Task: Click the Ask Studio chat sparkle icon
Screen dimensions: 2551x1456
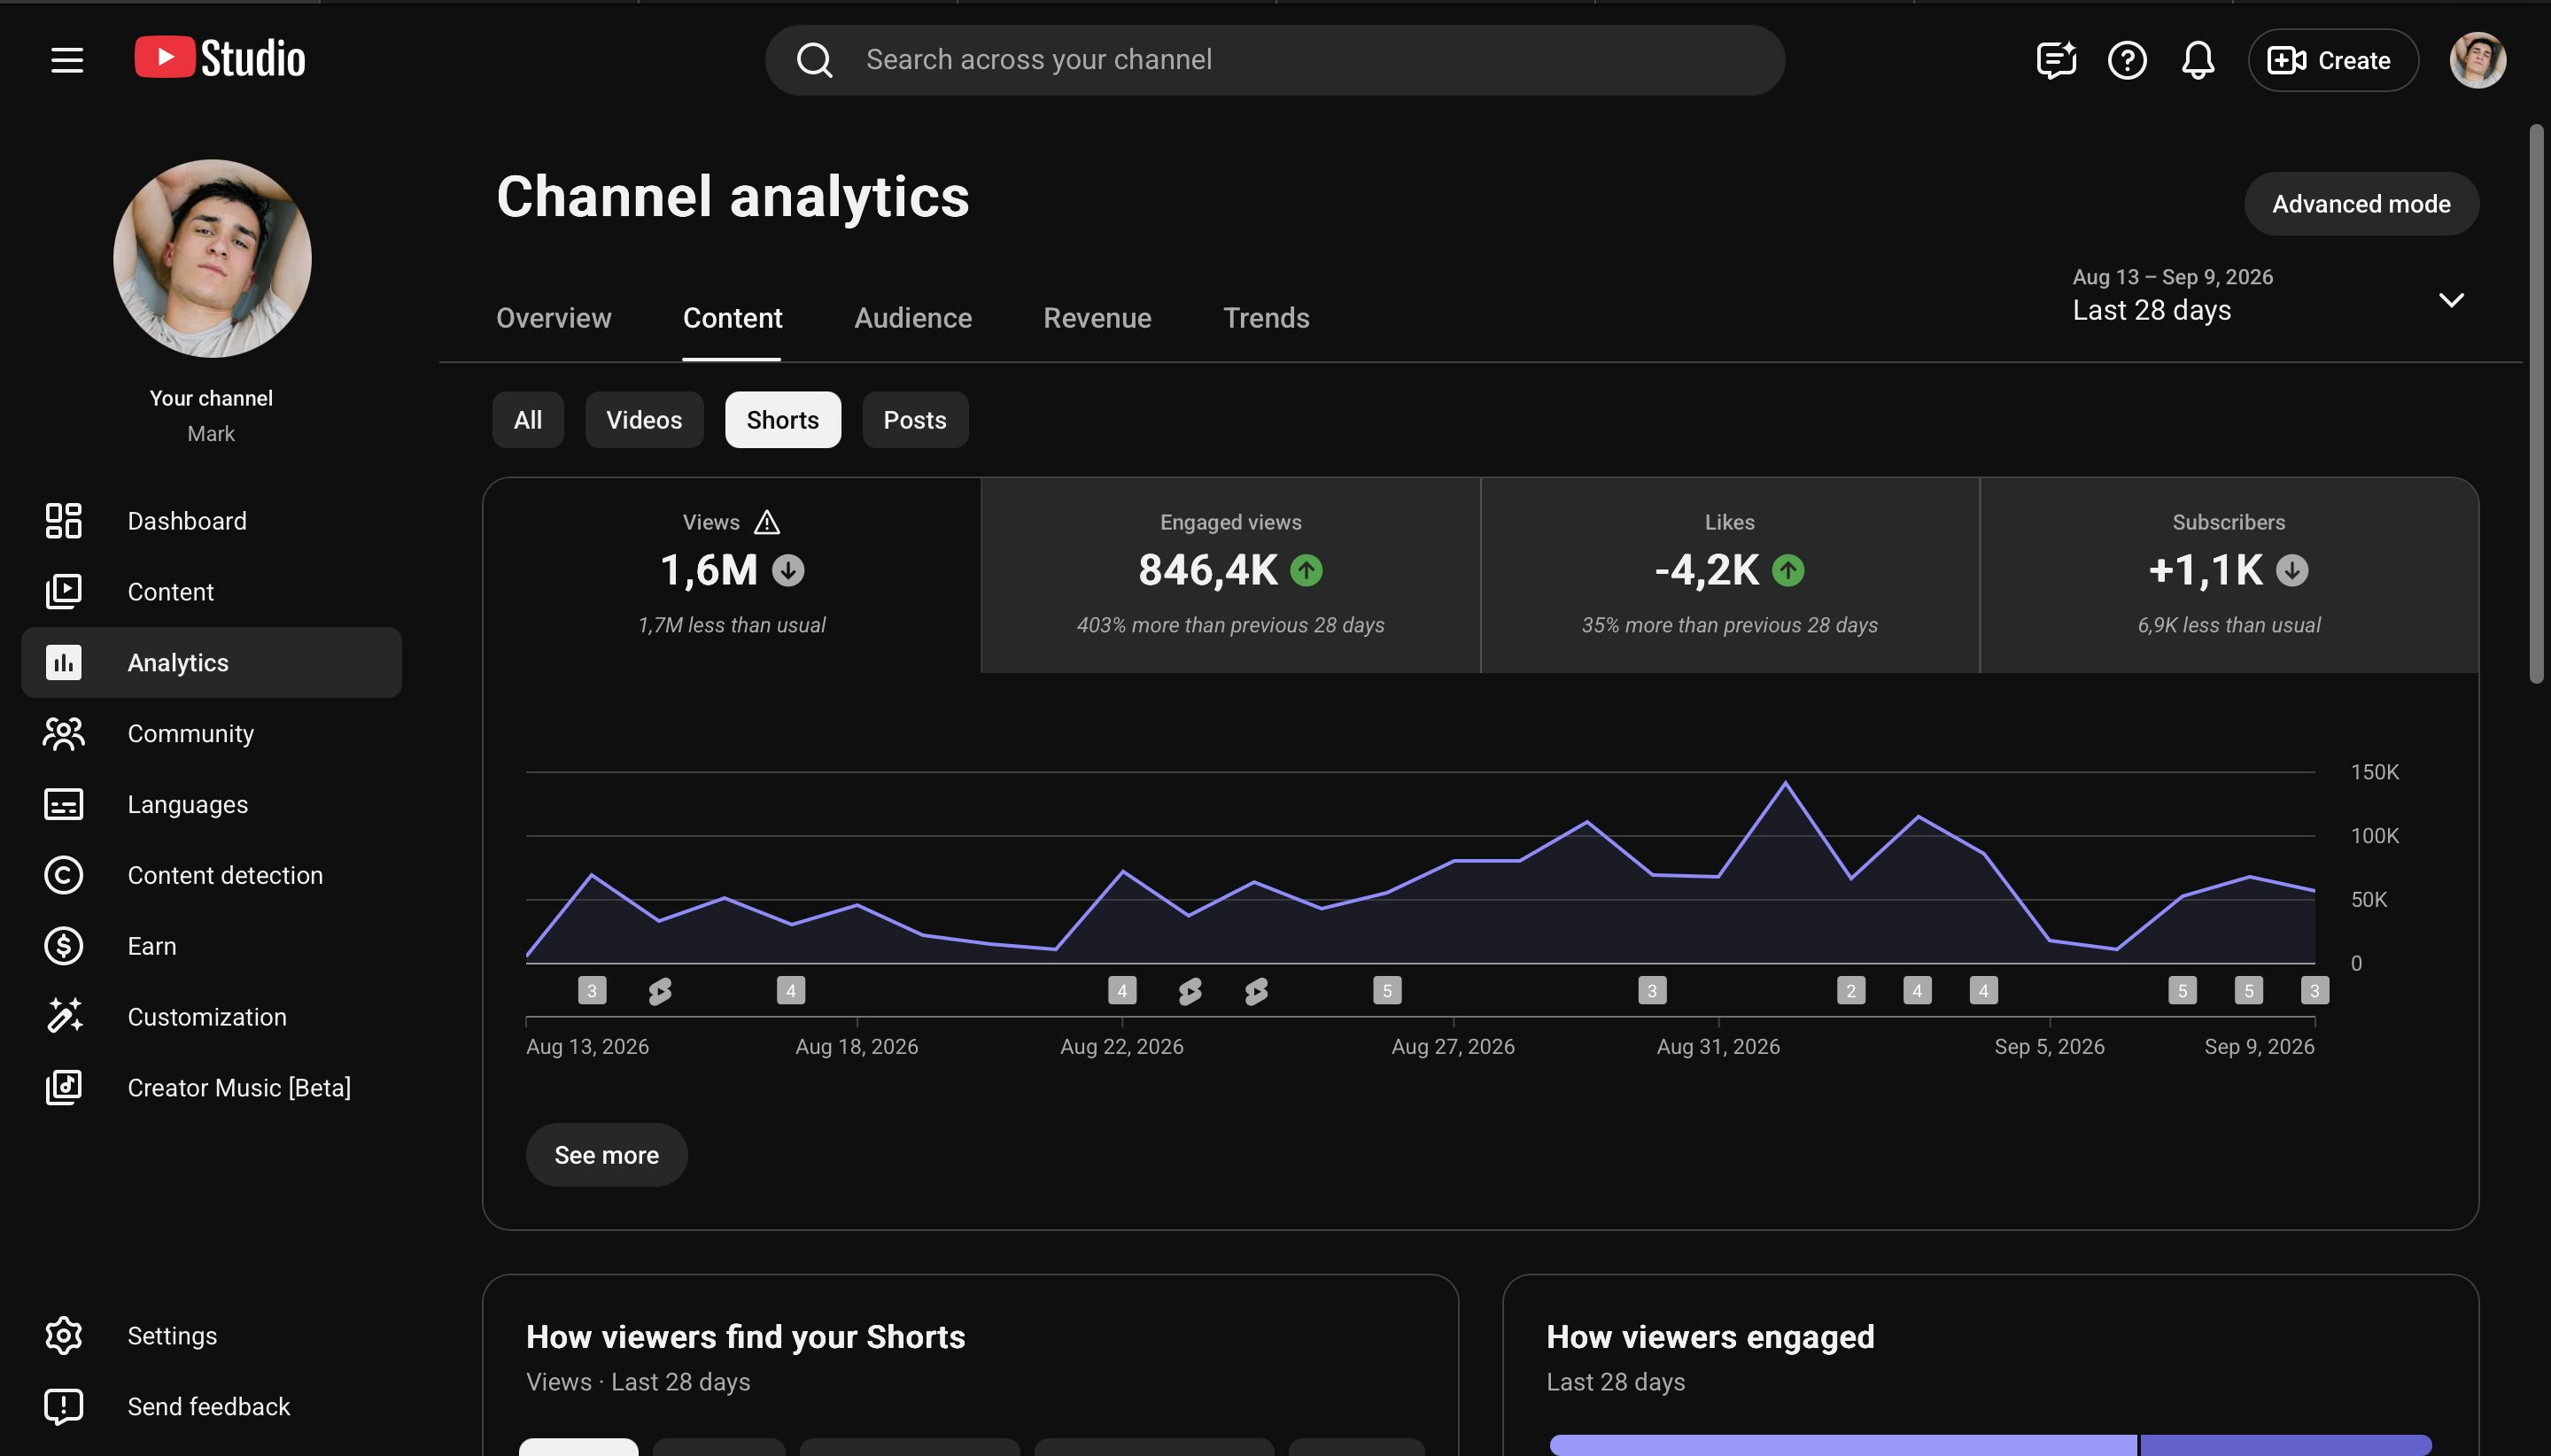Action: tap(2056, 60)
